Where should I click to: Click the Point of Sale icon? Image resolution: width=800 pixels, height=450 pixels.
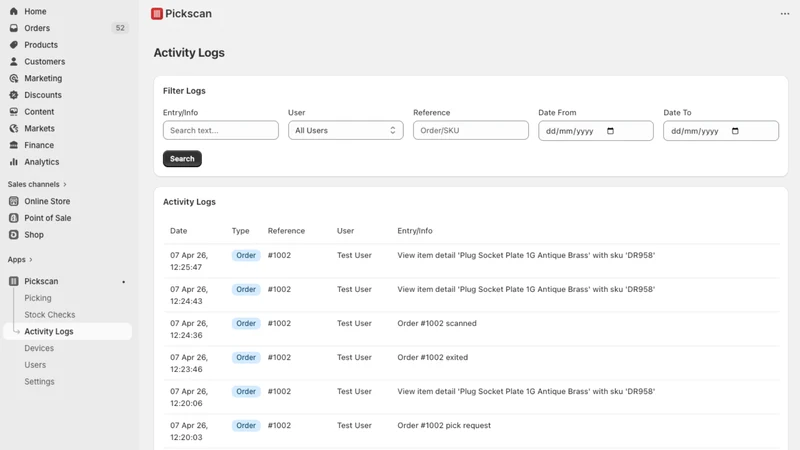pyautogui.click(x=14, y=218)
